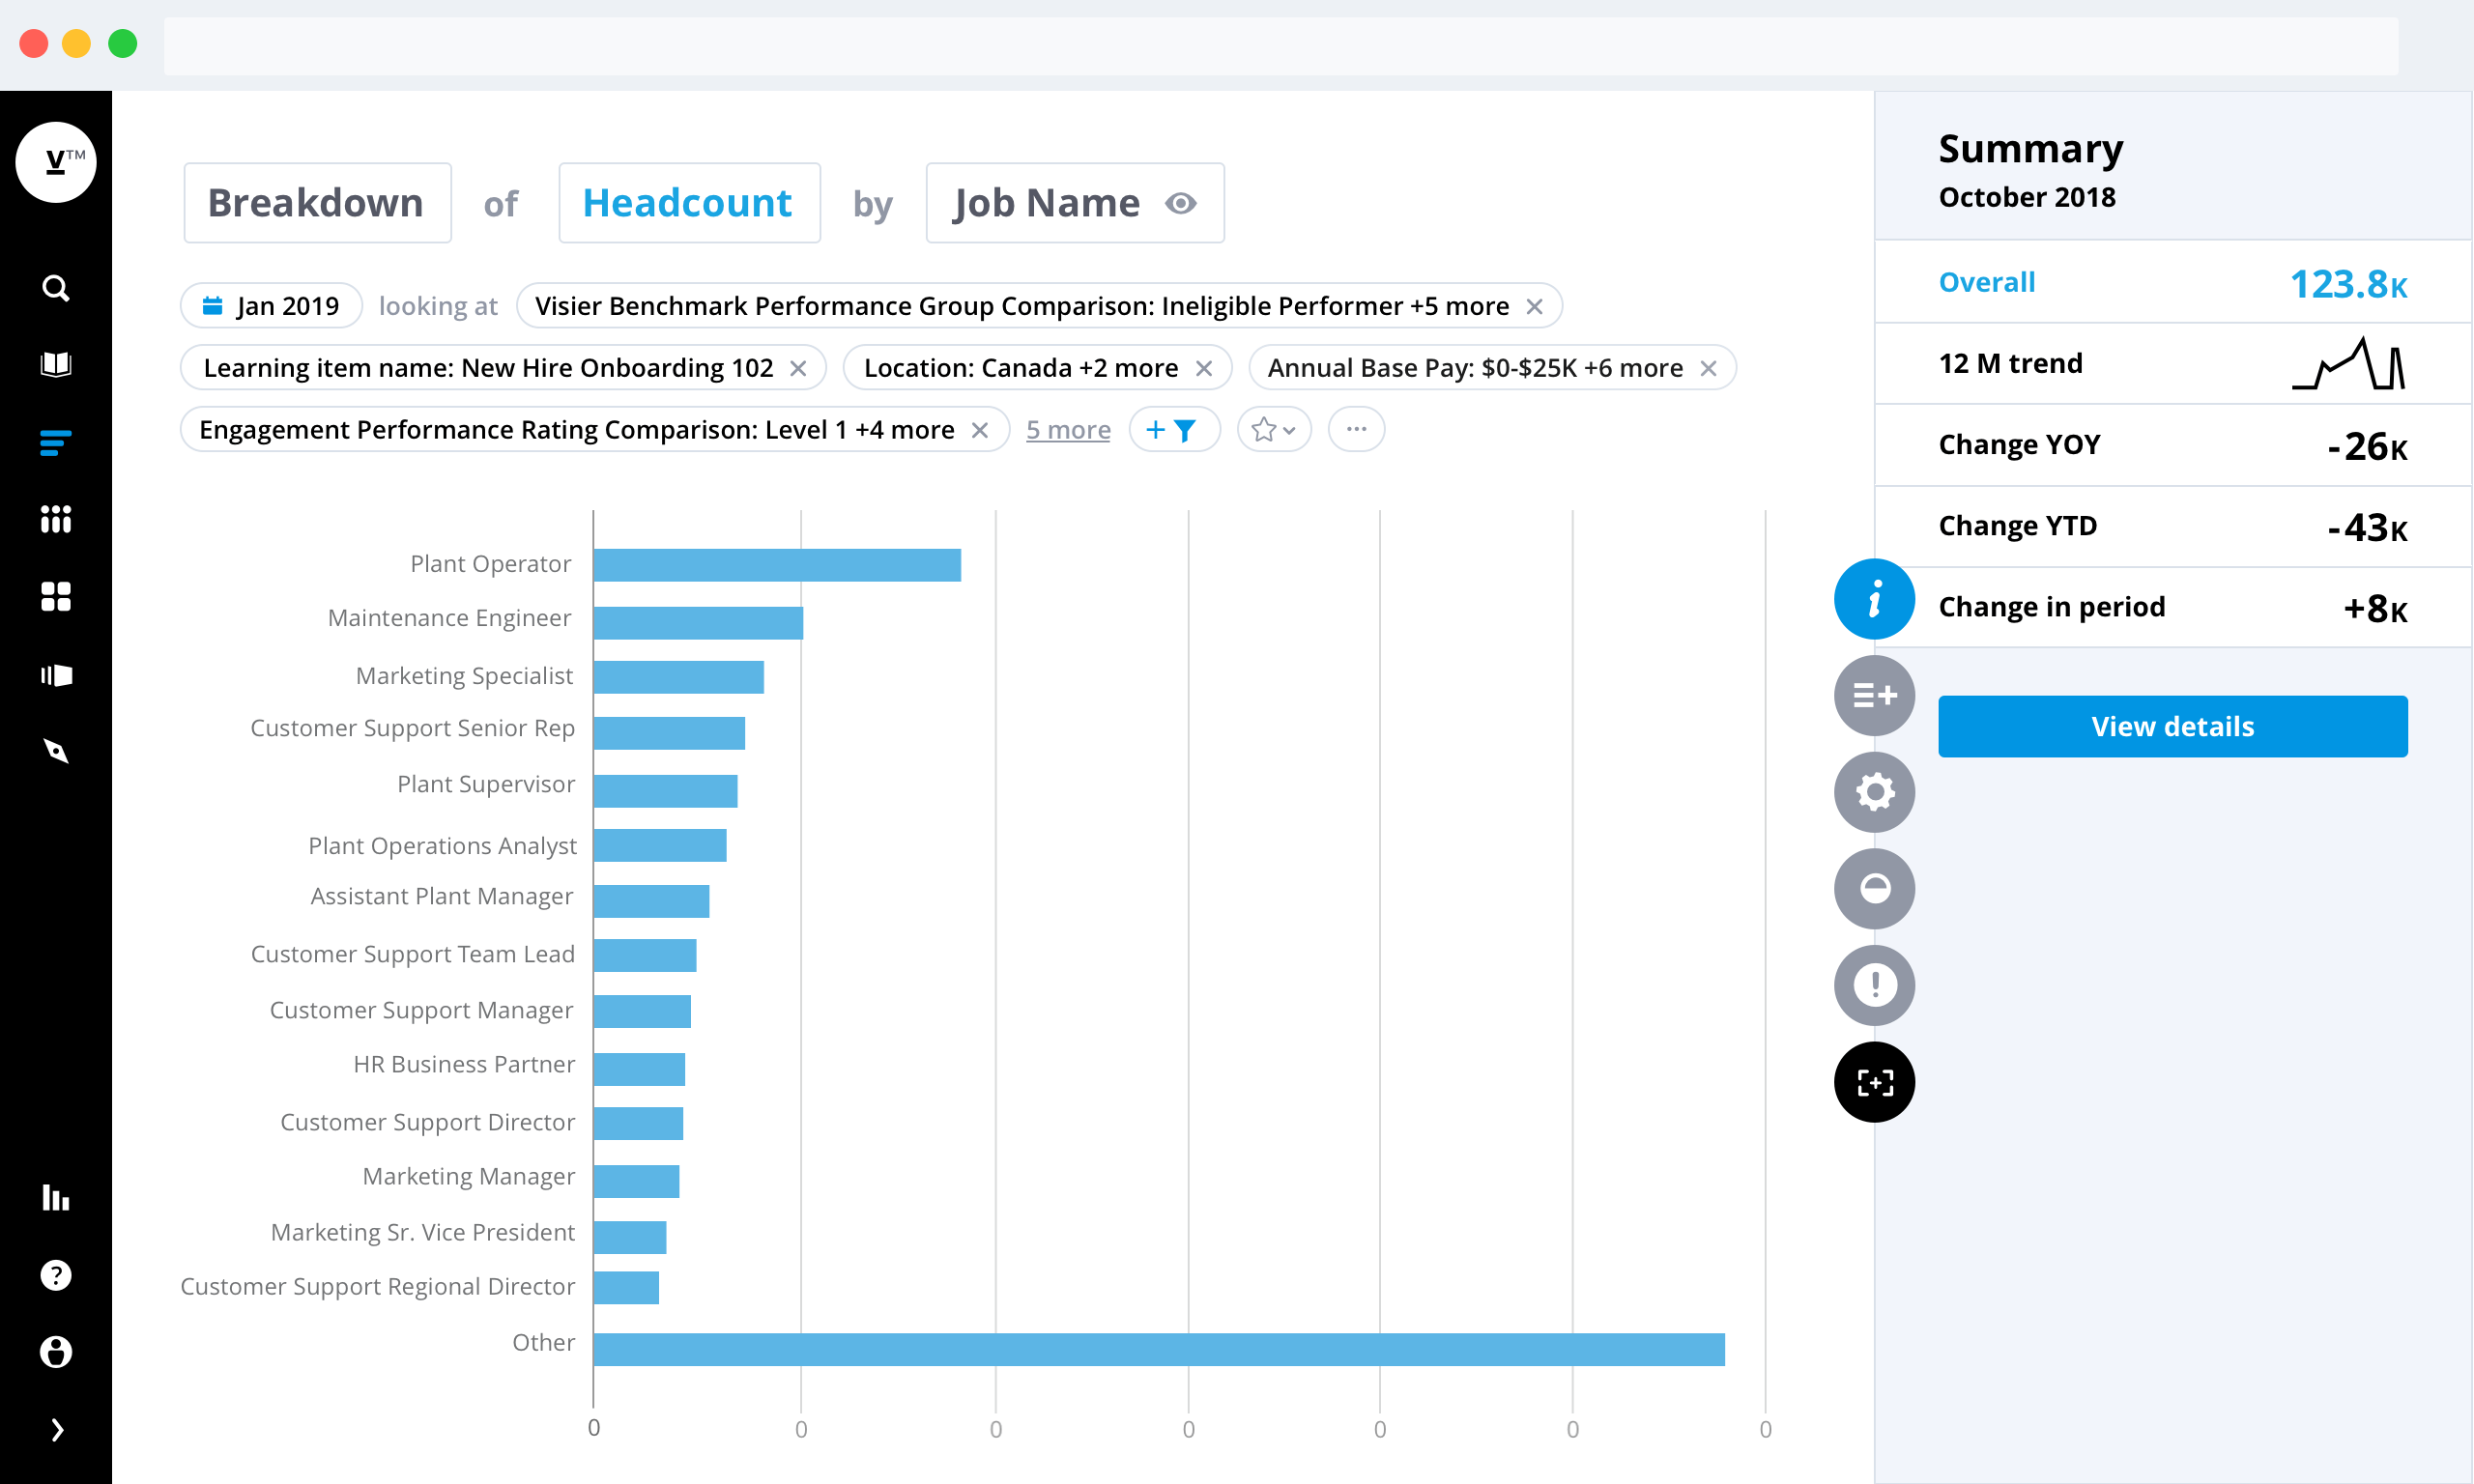Click the 12 M trend sparkline
The image size is (2474, 1484).
(x=2348, y=364)
